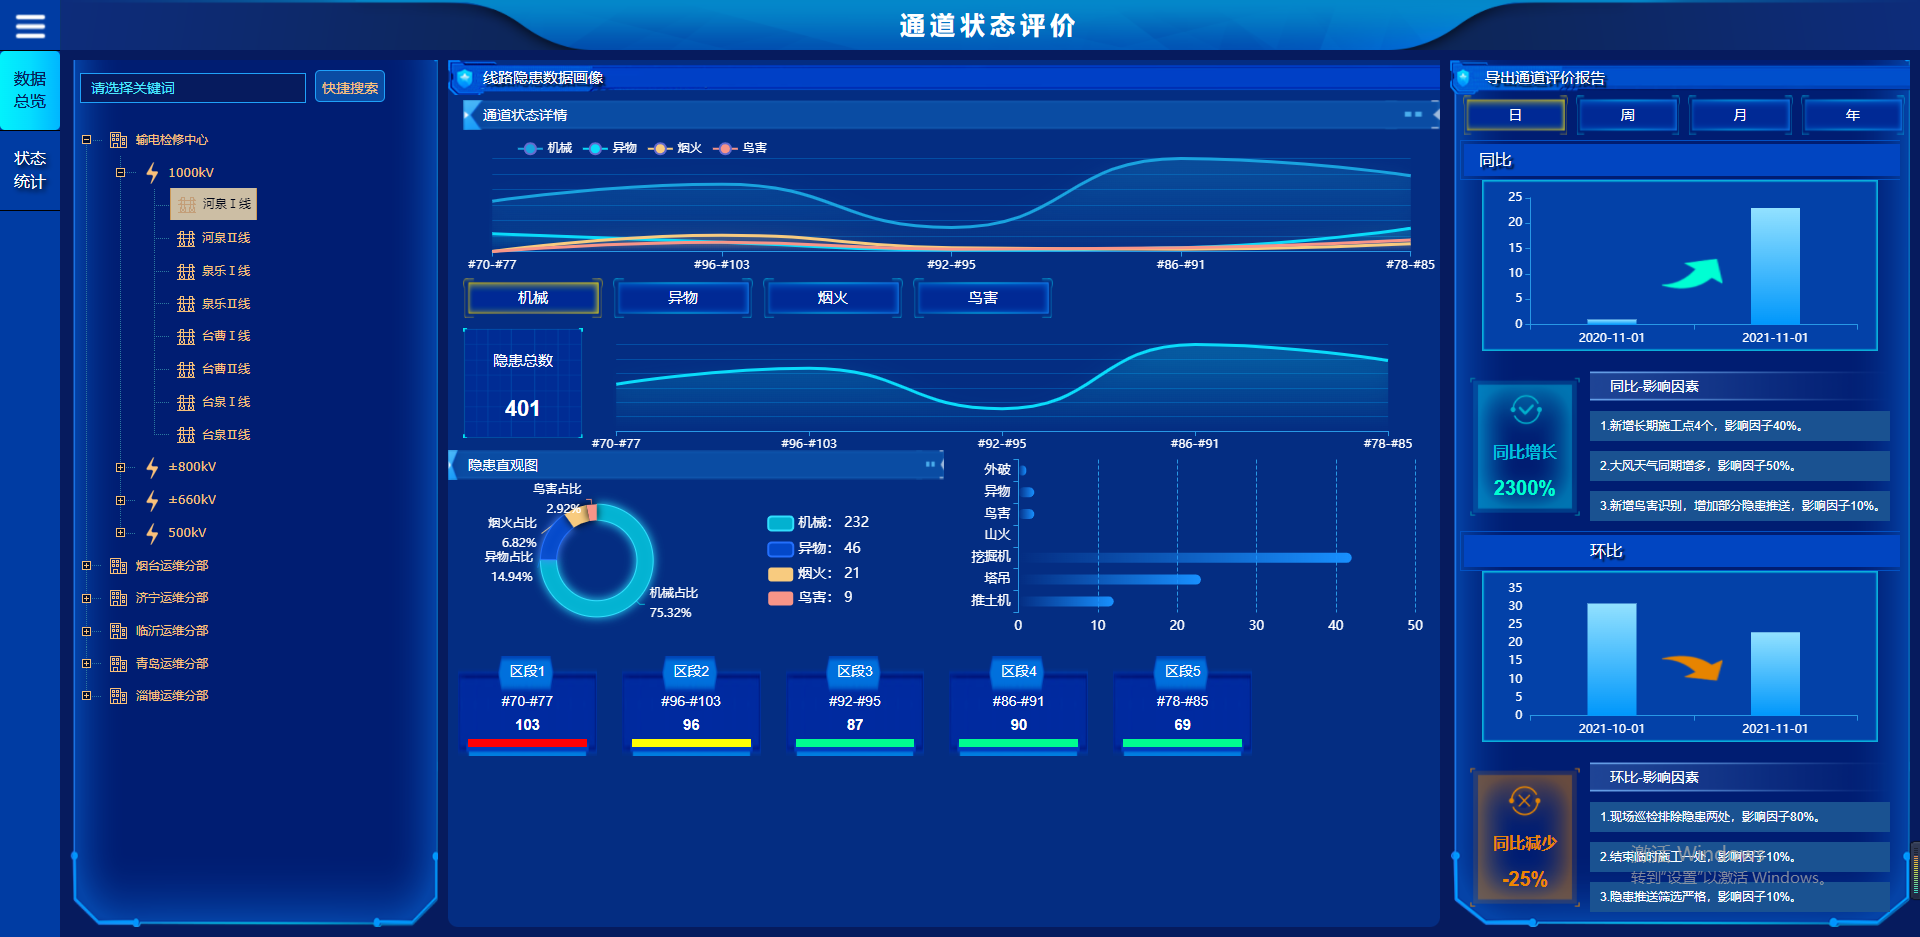Switch to the 状态统计 sidebar tab
This screenshot has height=937, width=1920.
click(x=30, y=170)
